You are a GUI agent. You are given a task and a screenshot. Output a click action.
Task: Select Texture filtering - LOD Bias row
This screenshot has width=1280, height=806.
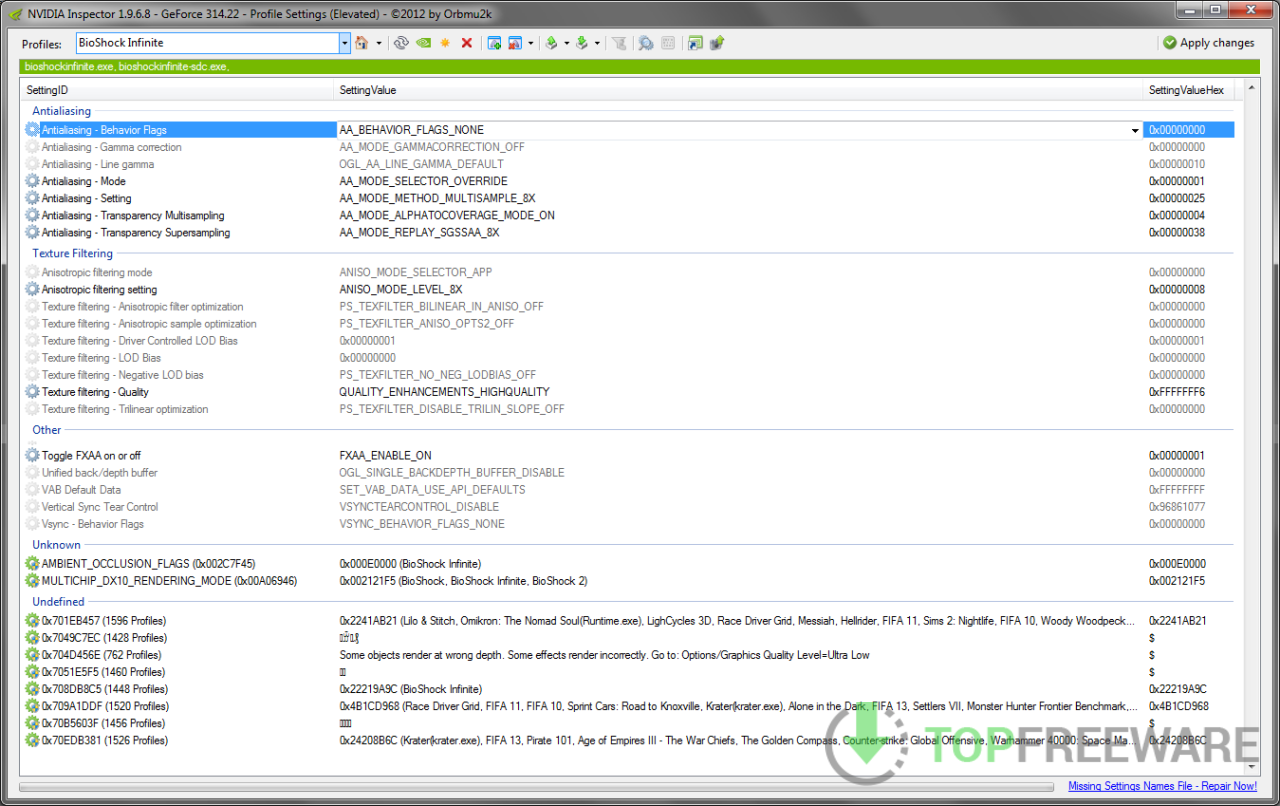(x=628, y=358)
